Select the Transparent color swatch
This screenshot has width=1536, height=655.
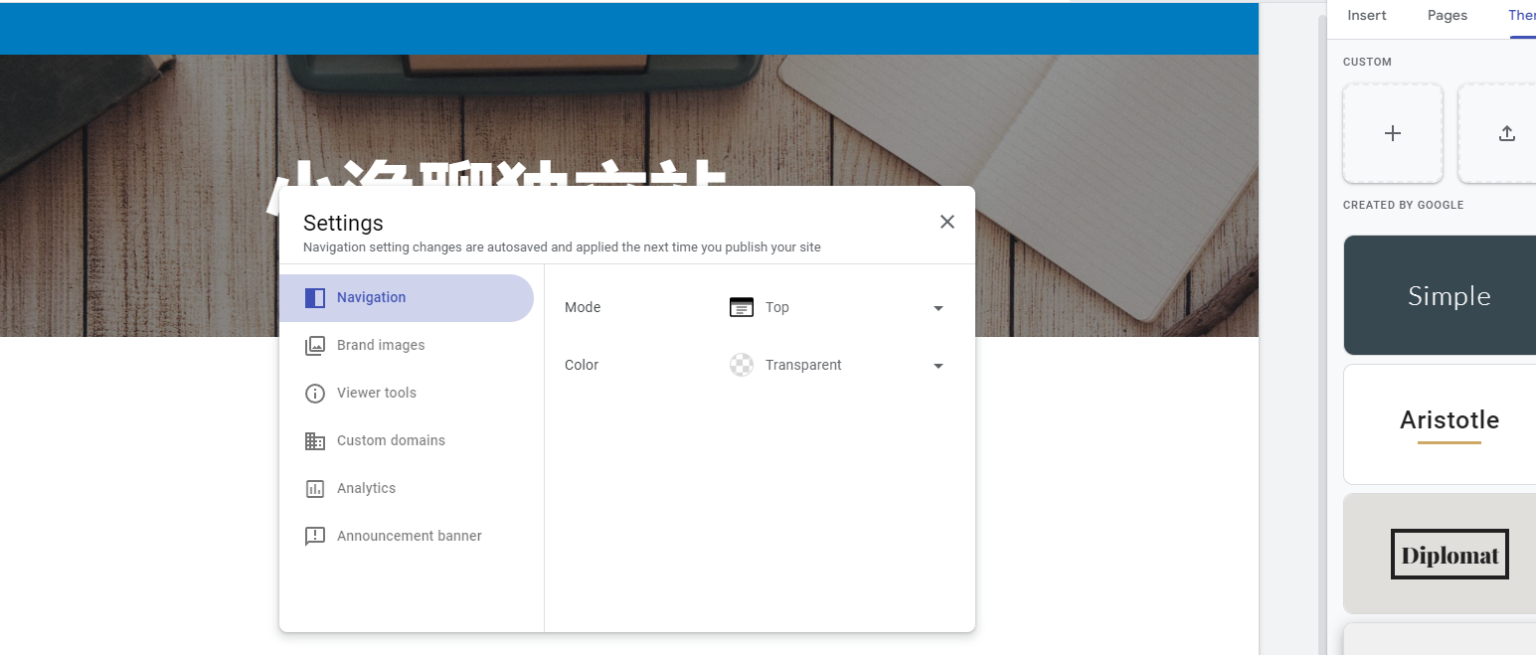tap(741, 365)
